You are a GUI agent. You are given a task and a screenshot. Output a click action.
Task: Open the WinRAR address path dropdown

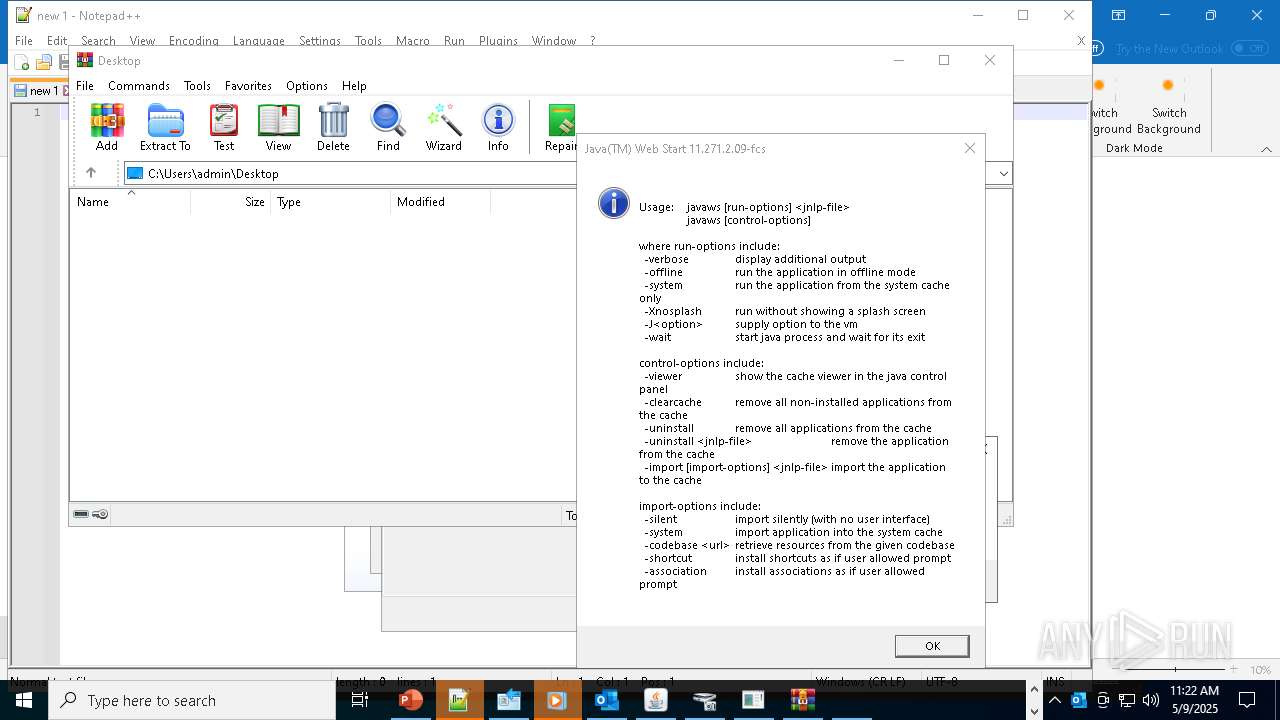point(1003,173)
